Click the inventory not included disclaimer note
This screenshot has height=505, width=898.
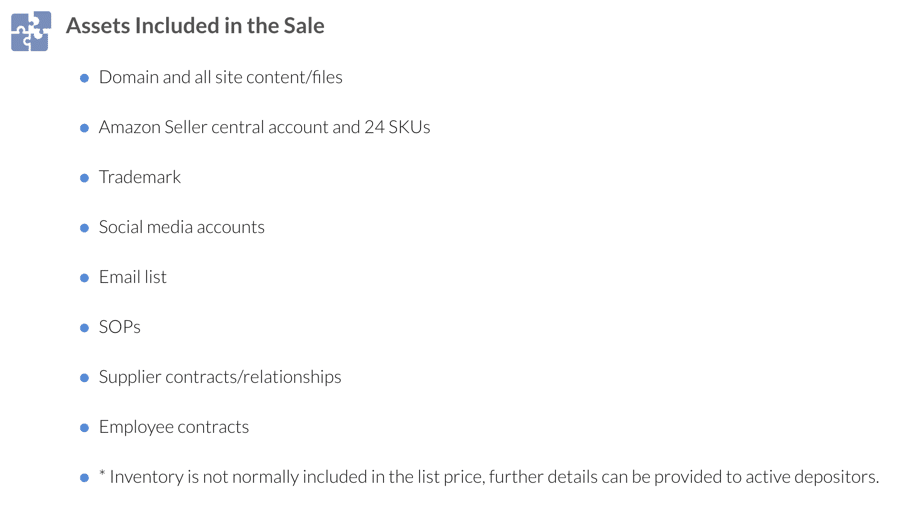coord(489,477)
